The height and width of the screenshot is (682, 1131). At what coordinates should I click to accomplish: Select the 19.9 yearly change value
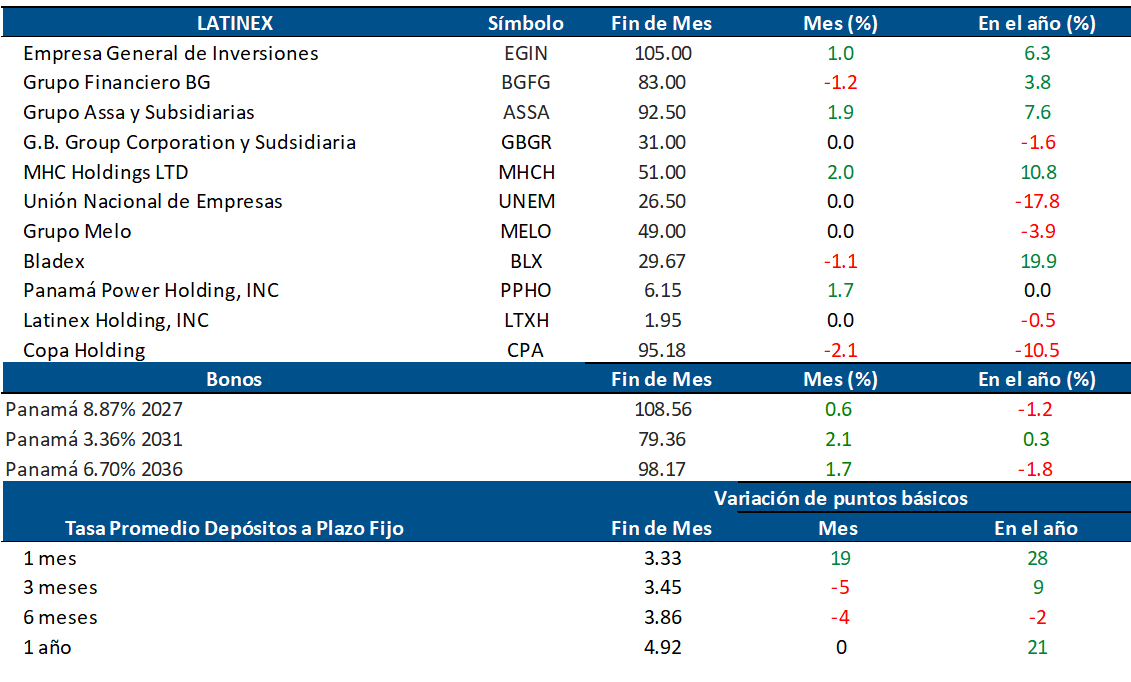tap(1038, 261)
